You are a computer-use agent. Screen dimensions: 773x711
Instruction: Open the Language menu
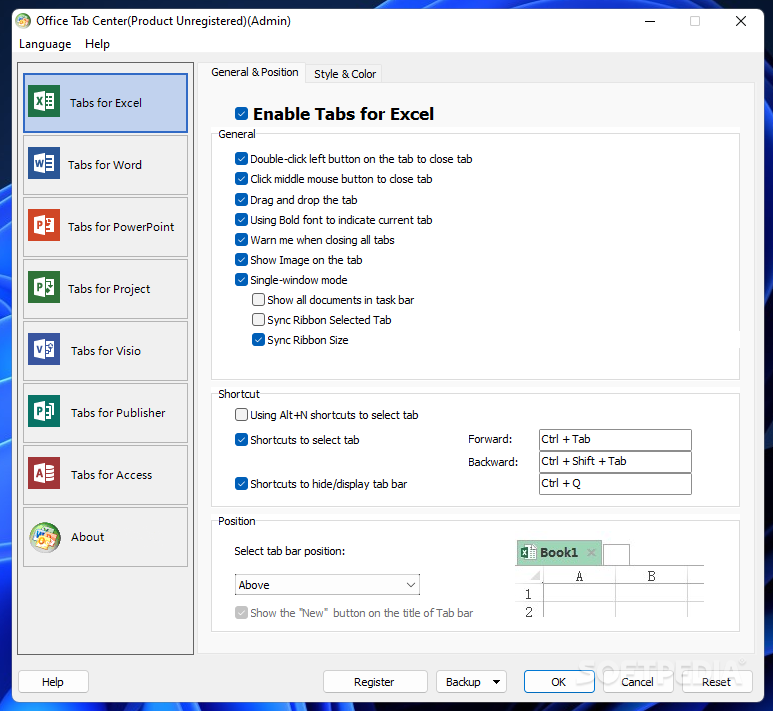click(45, 44)
